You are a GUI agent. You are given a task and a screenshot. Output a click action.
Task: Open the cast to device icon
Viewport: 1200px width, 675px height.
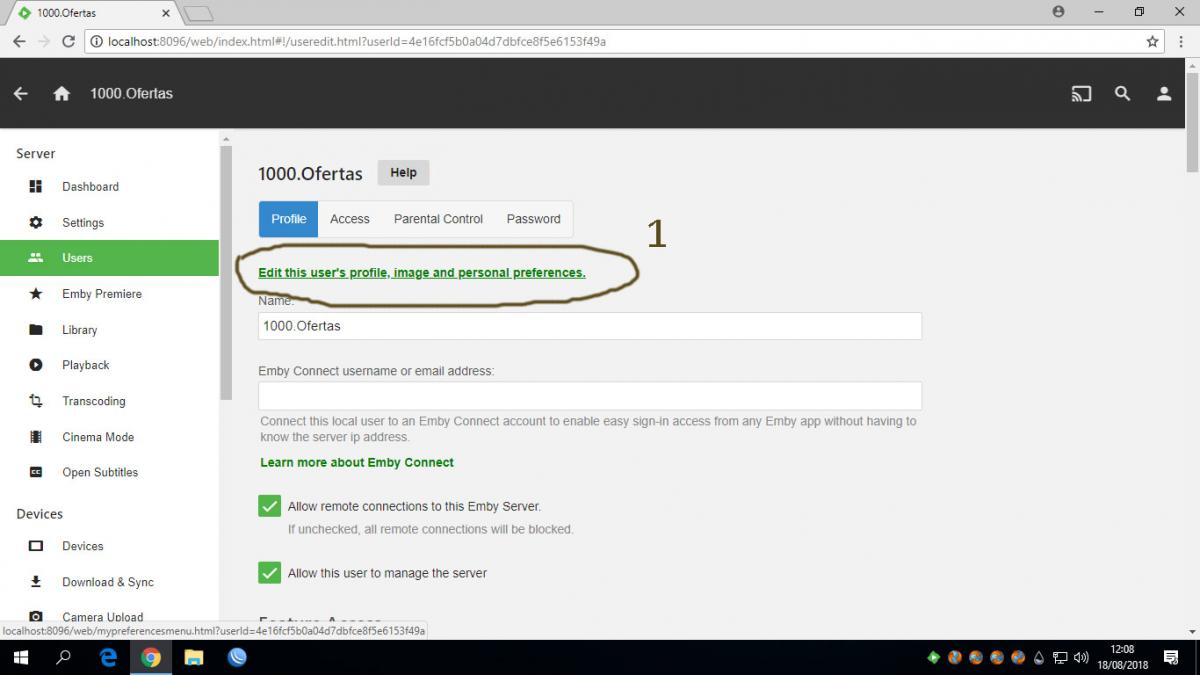1081,94
